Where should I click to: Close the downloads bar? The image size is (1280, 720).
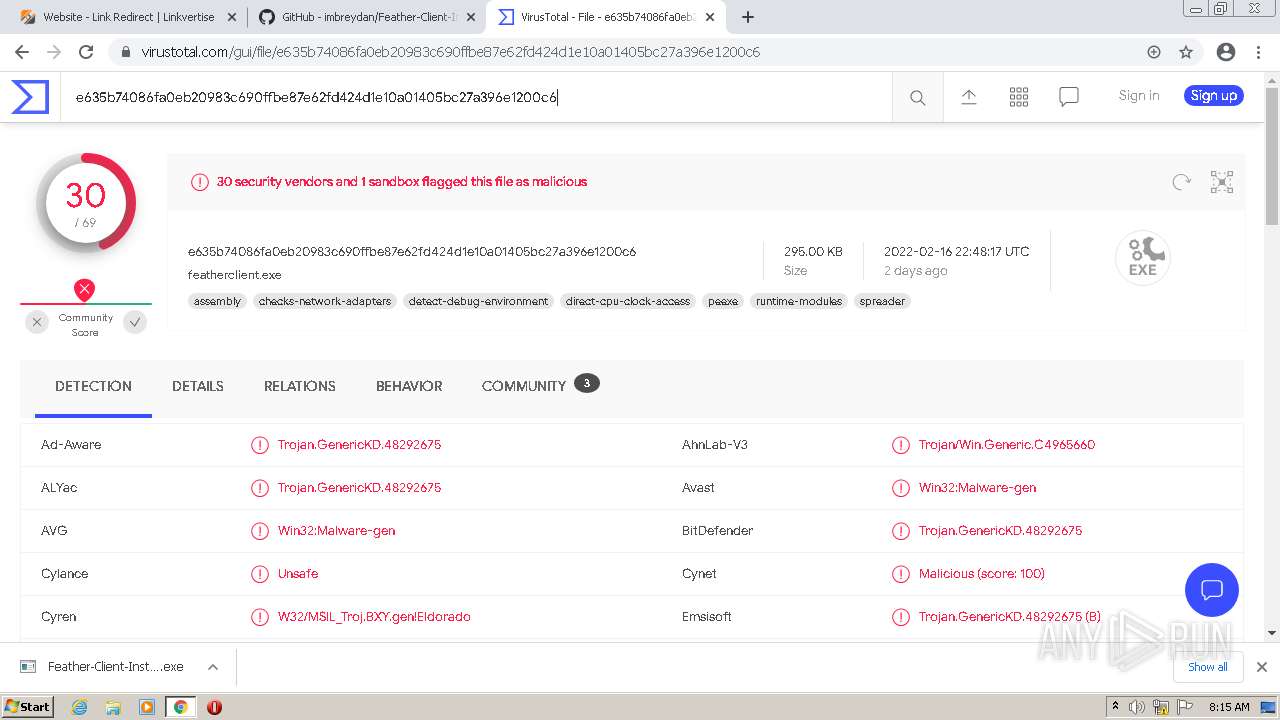[x=1262, y=667]
